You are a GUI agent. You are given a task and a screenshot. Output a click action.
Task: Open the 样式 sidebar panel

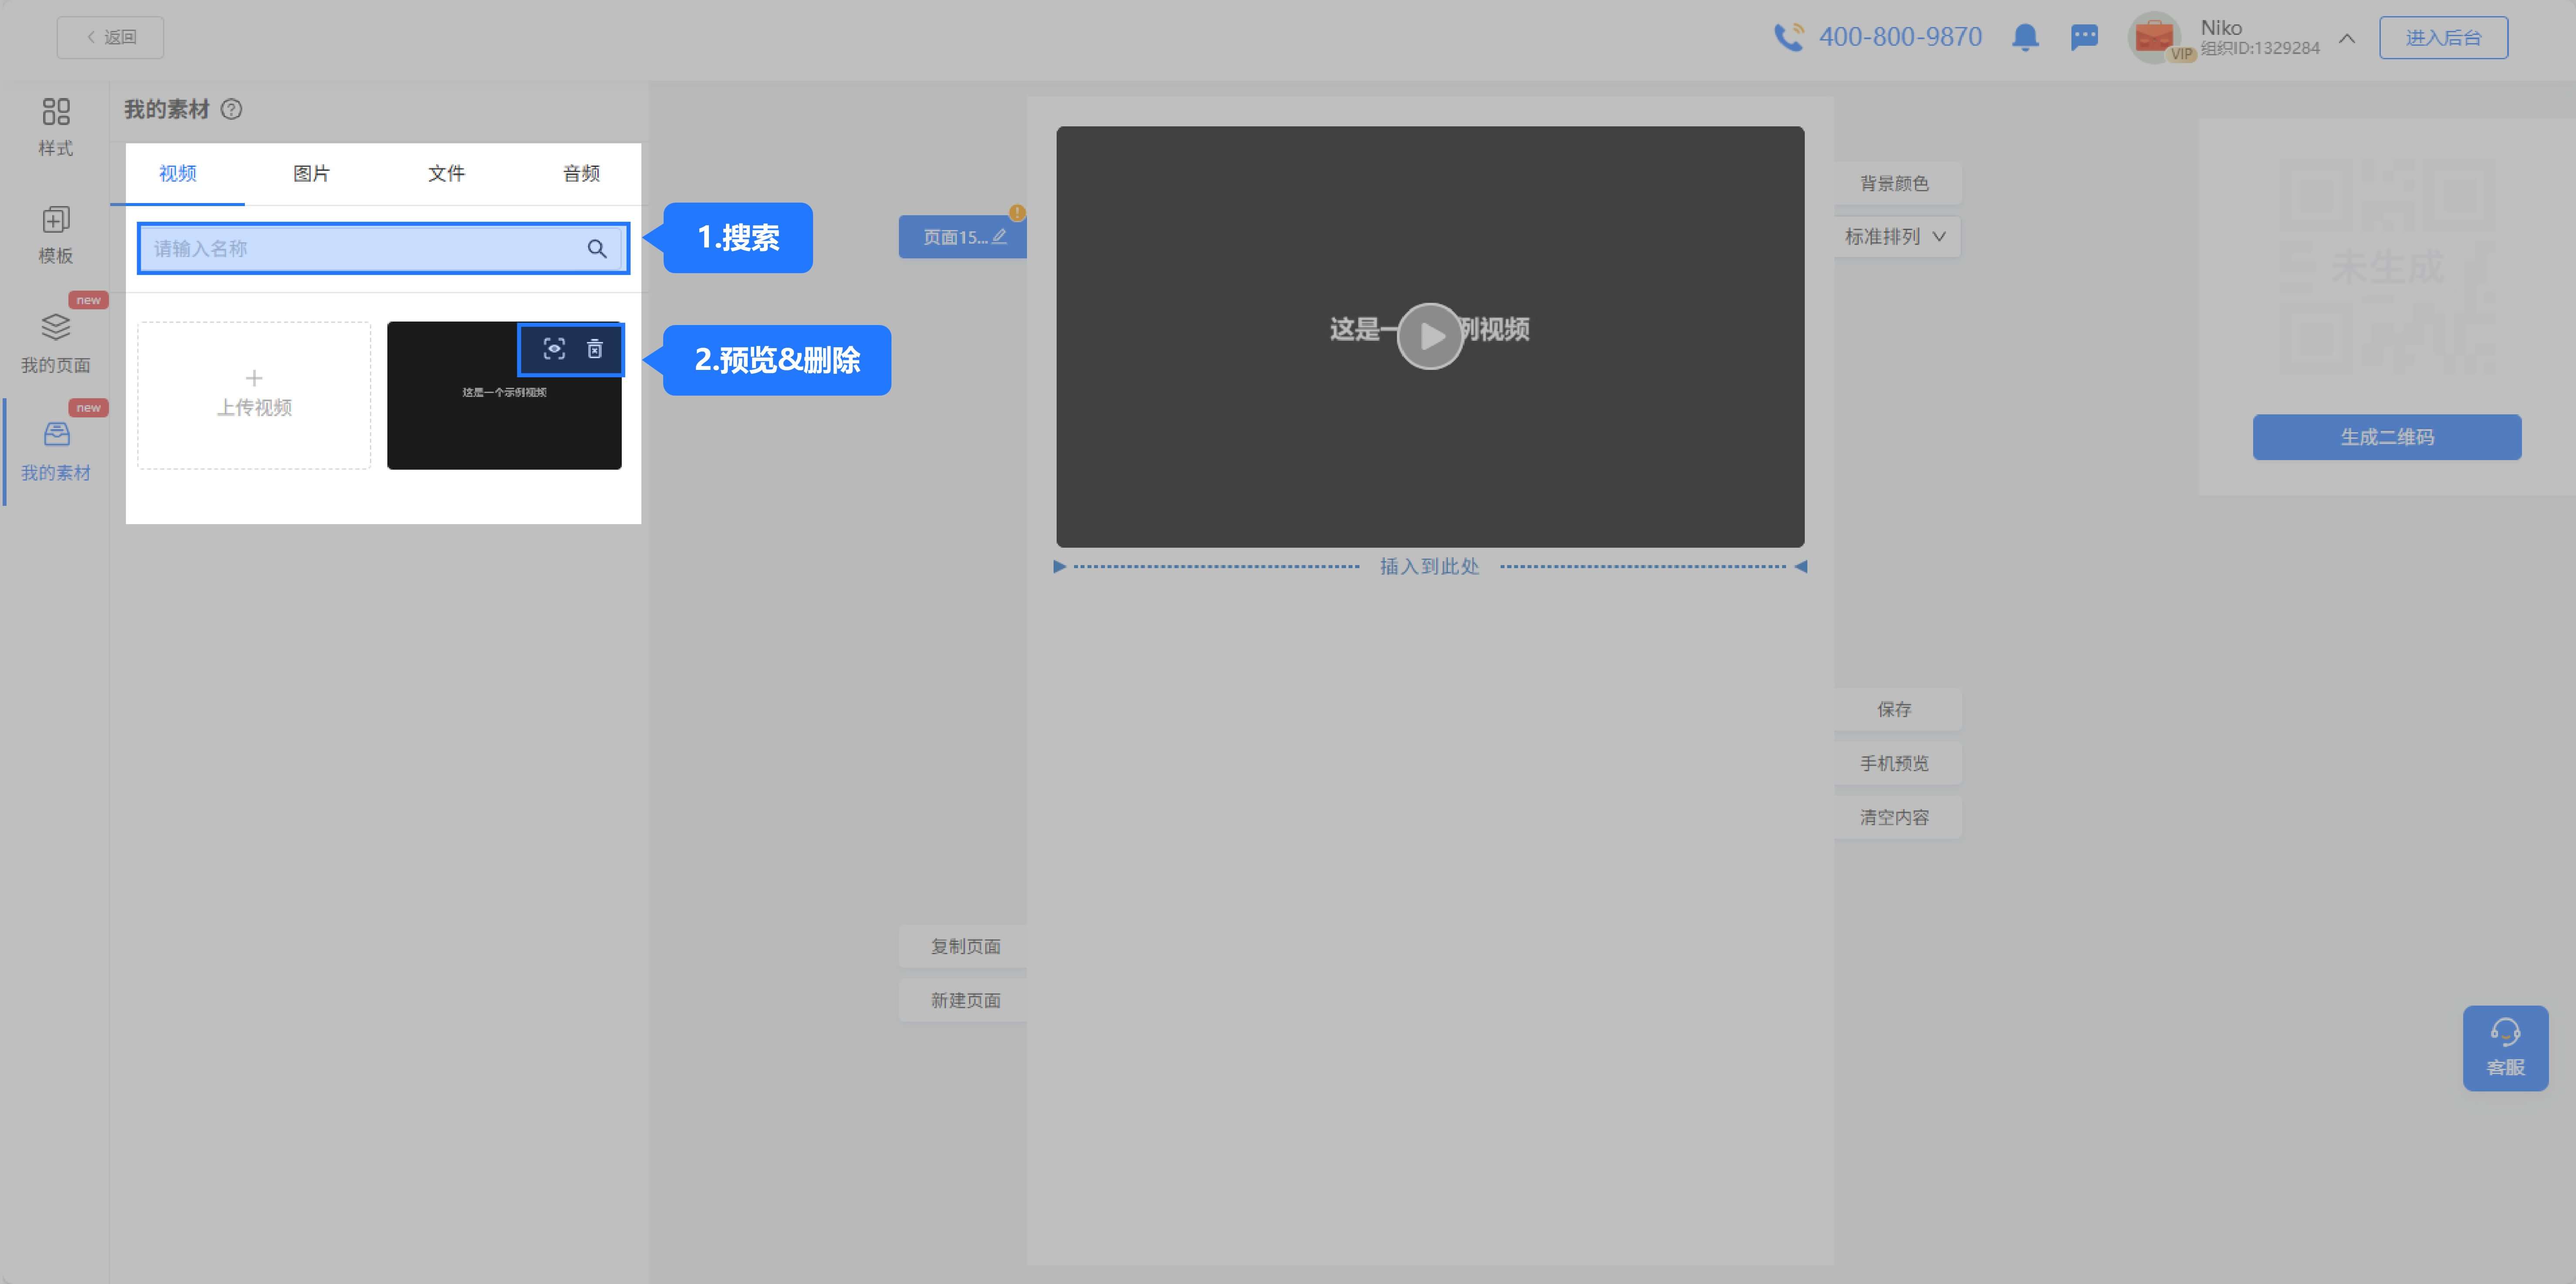56,126
